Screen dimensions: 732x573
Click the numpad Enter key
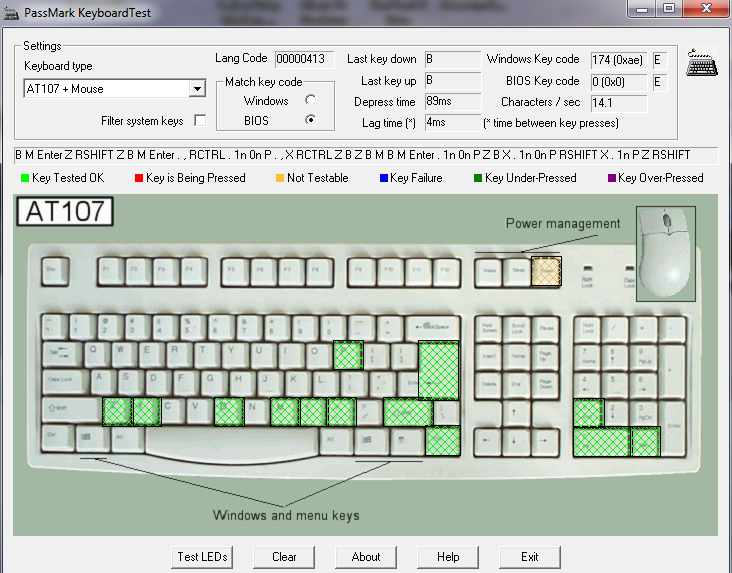pos(672,428)
